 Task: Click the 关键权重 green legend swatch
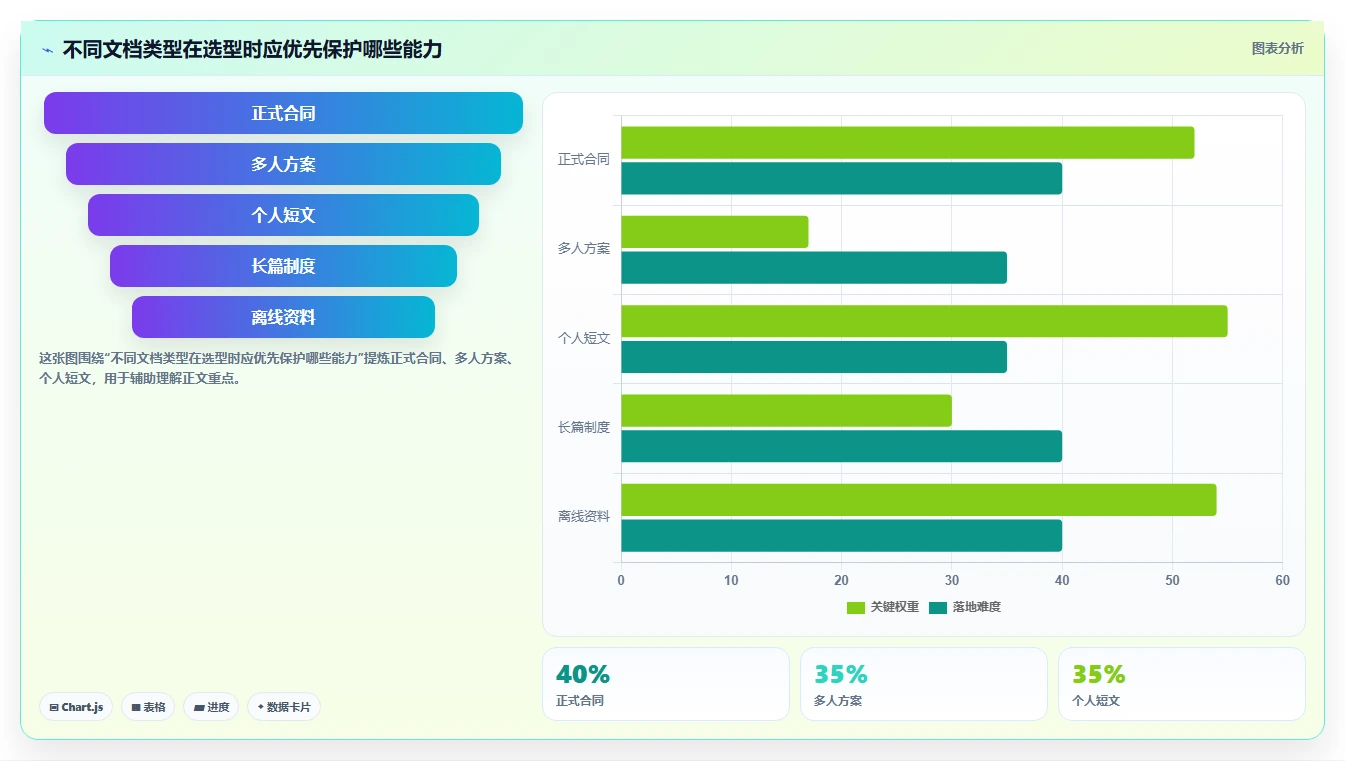(x=856, y=608)
